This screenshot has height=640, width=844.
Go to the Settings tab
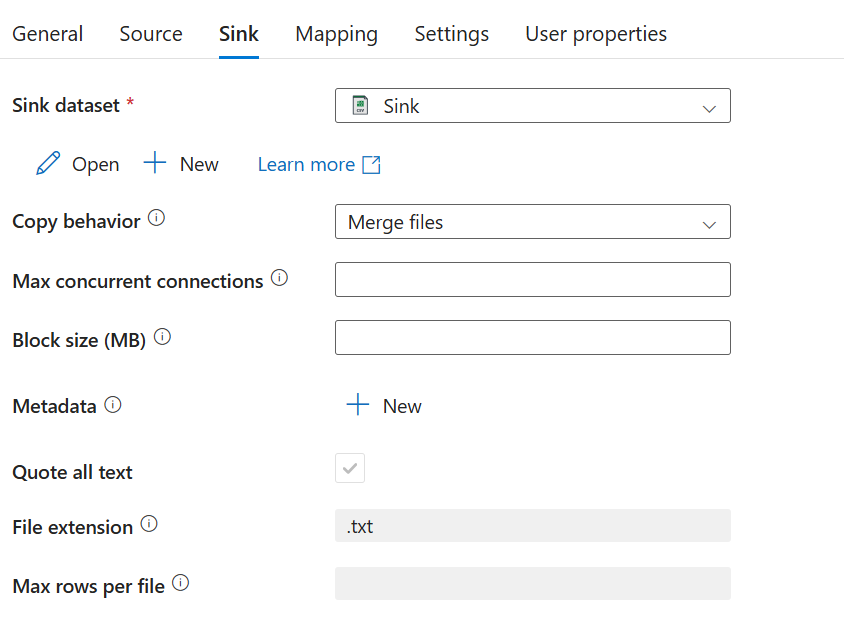coord(451,34)
